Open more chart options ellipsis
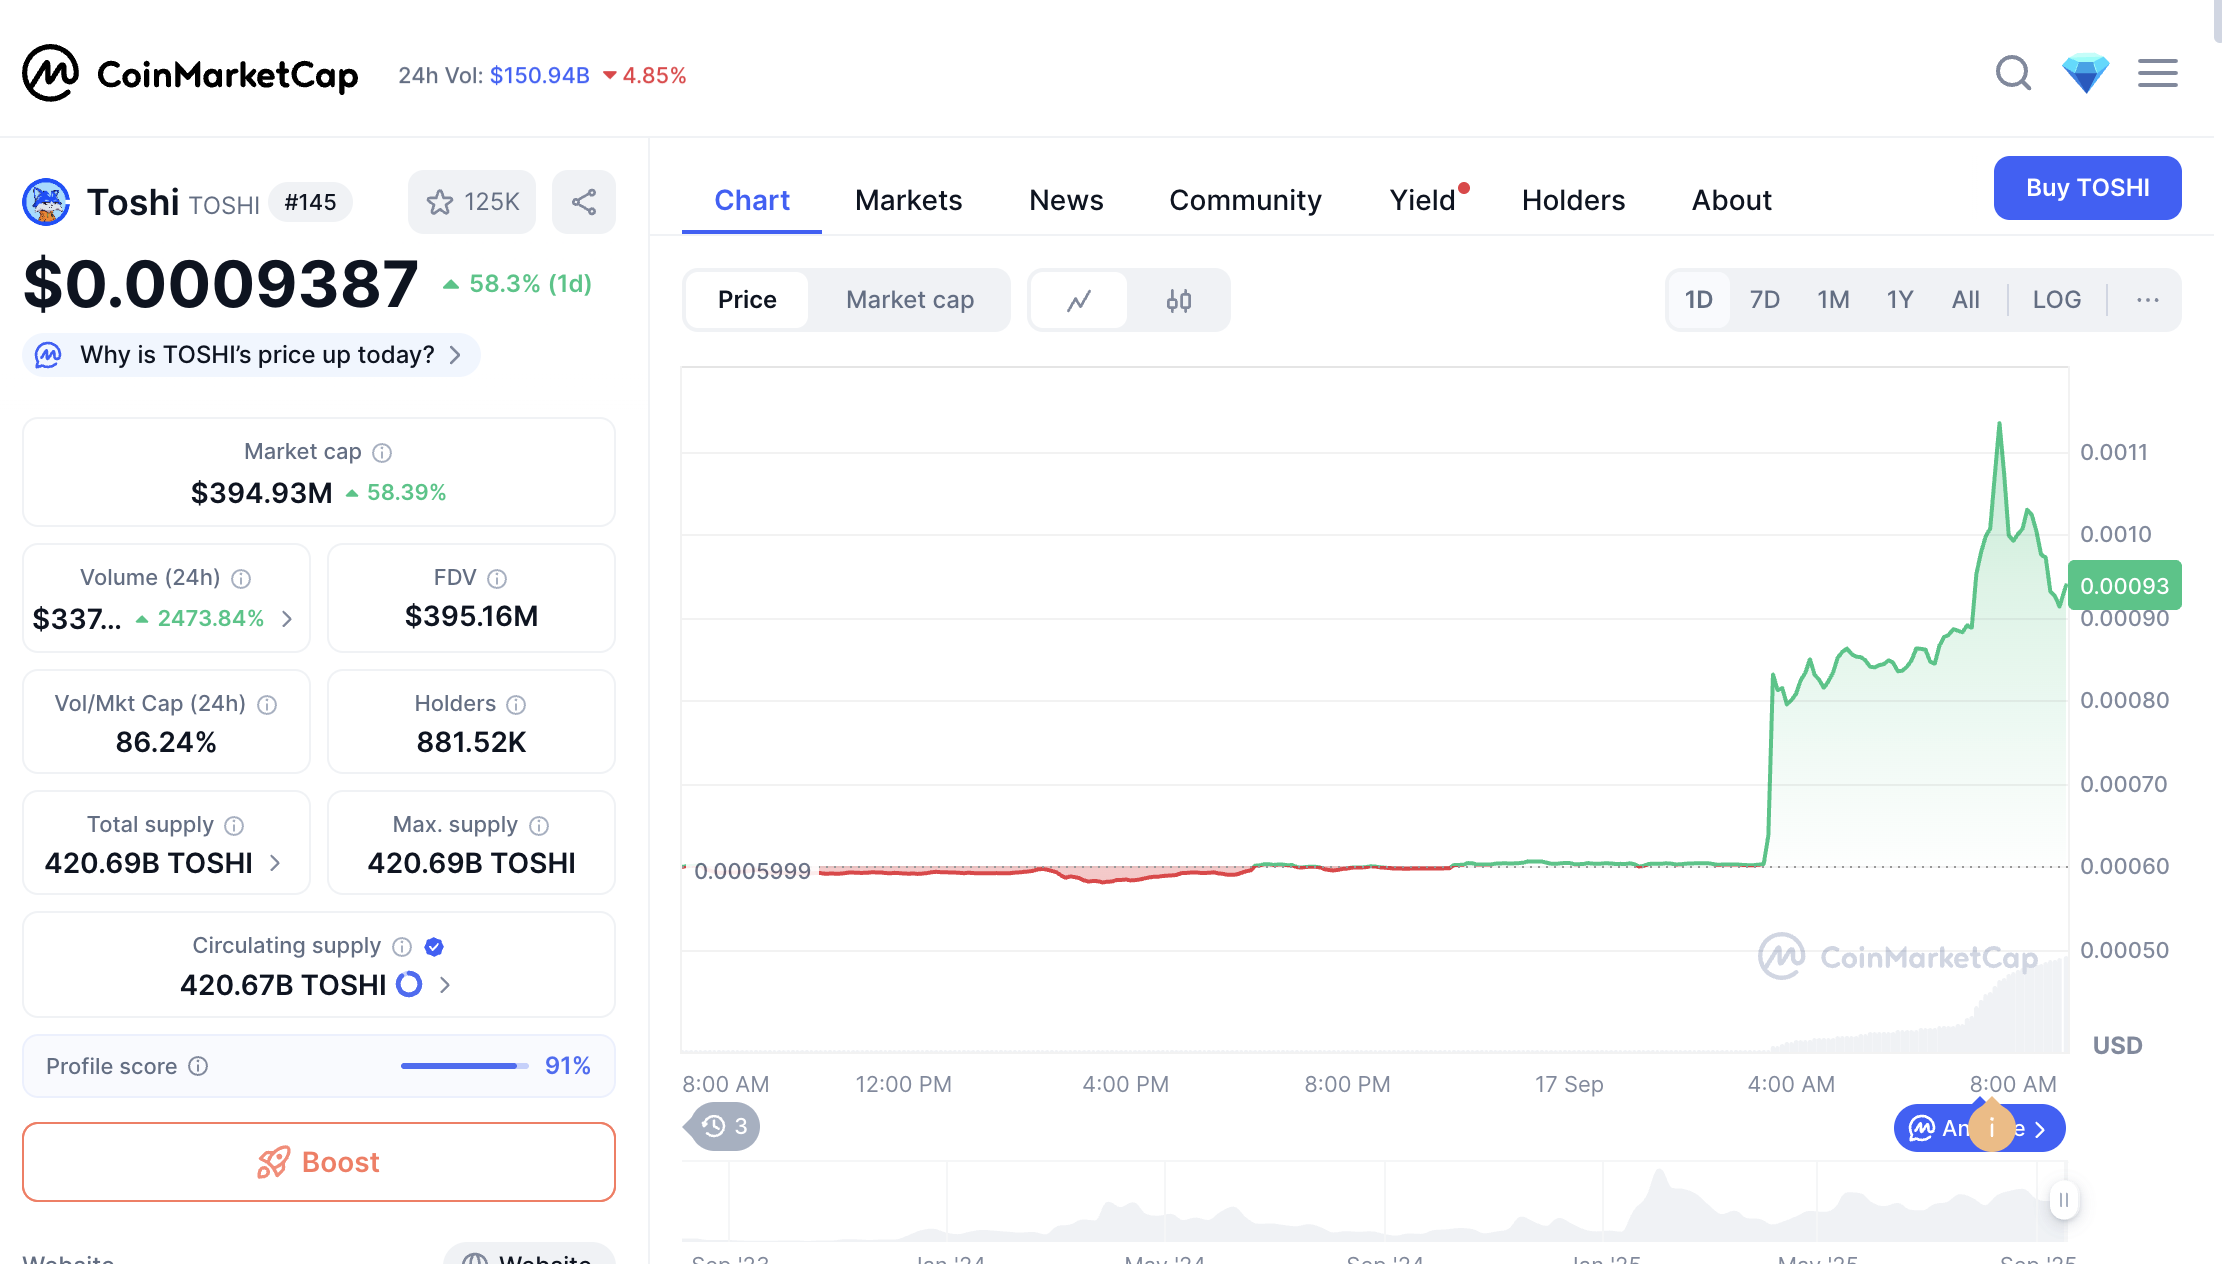 (2147, 299)
